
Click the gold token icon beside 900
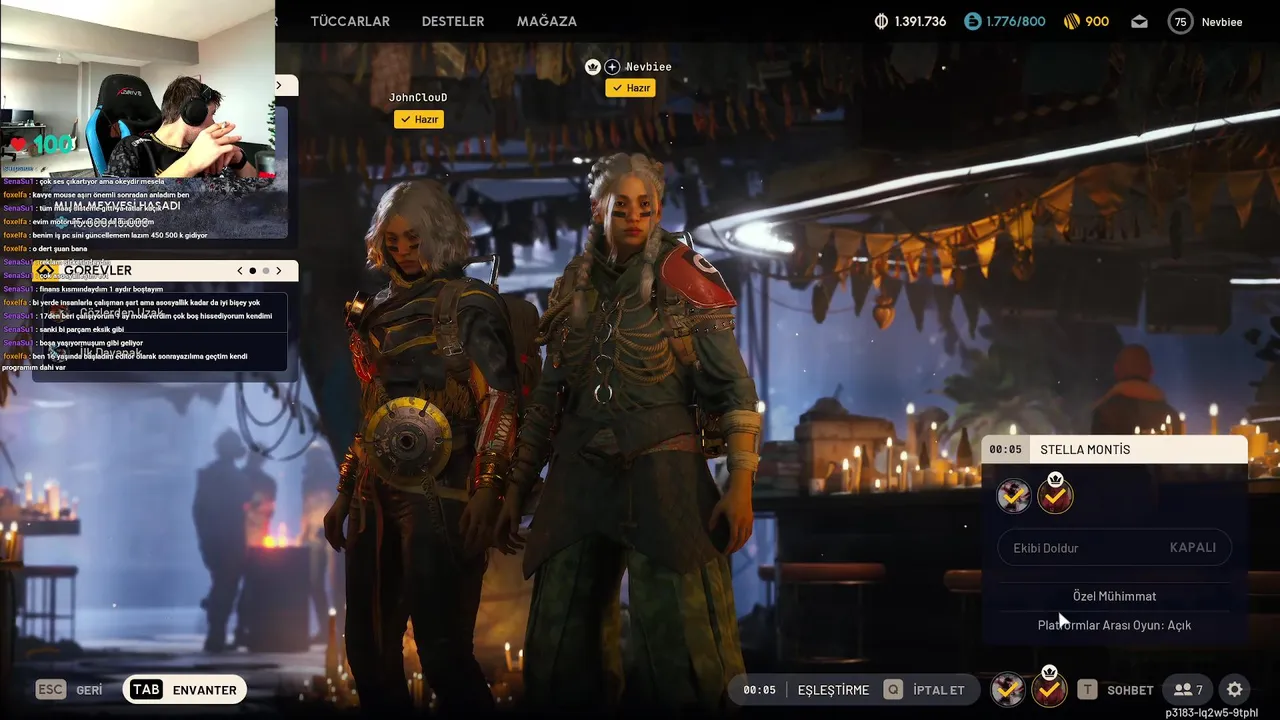pos(1071,21)
